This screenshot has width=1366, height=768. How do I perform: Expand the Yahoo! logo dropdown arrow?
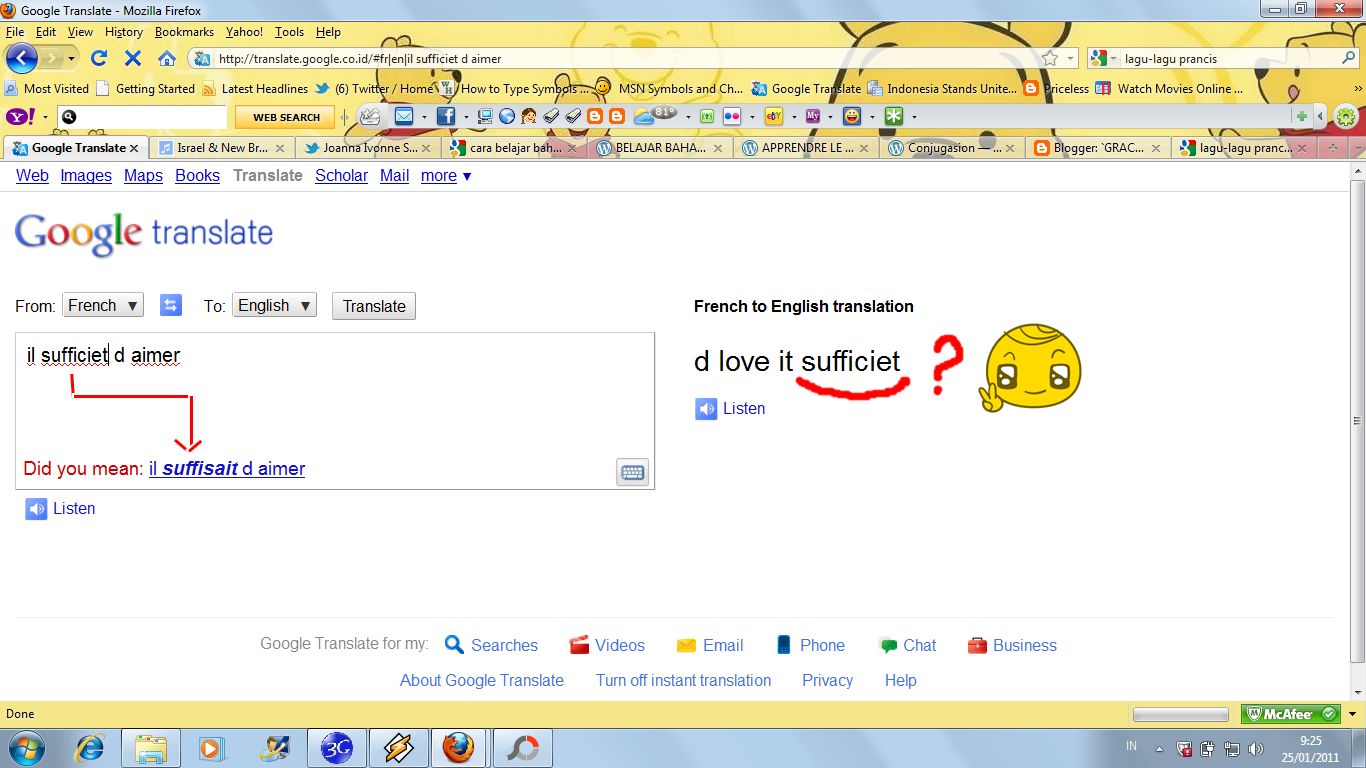[x=44, y=117]
